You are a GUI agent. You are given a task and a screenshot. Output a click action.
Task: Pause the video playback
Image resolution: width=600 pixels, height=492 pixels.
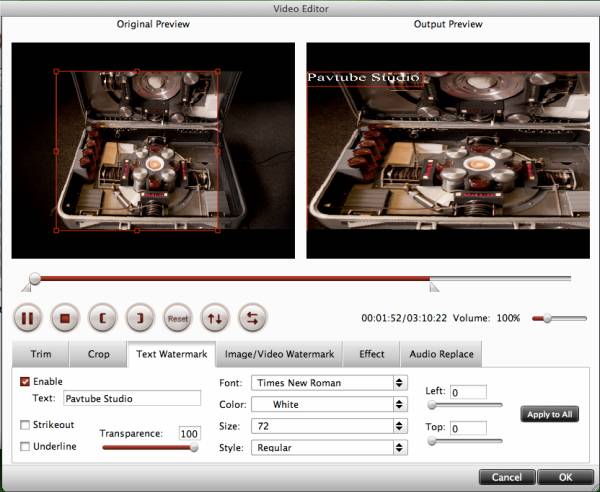click(27, 318)
